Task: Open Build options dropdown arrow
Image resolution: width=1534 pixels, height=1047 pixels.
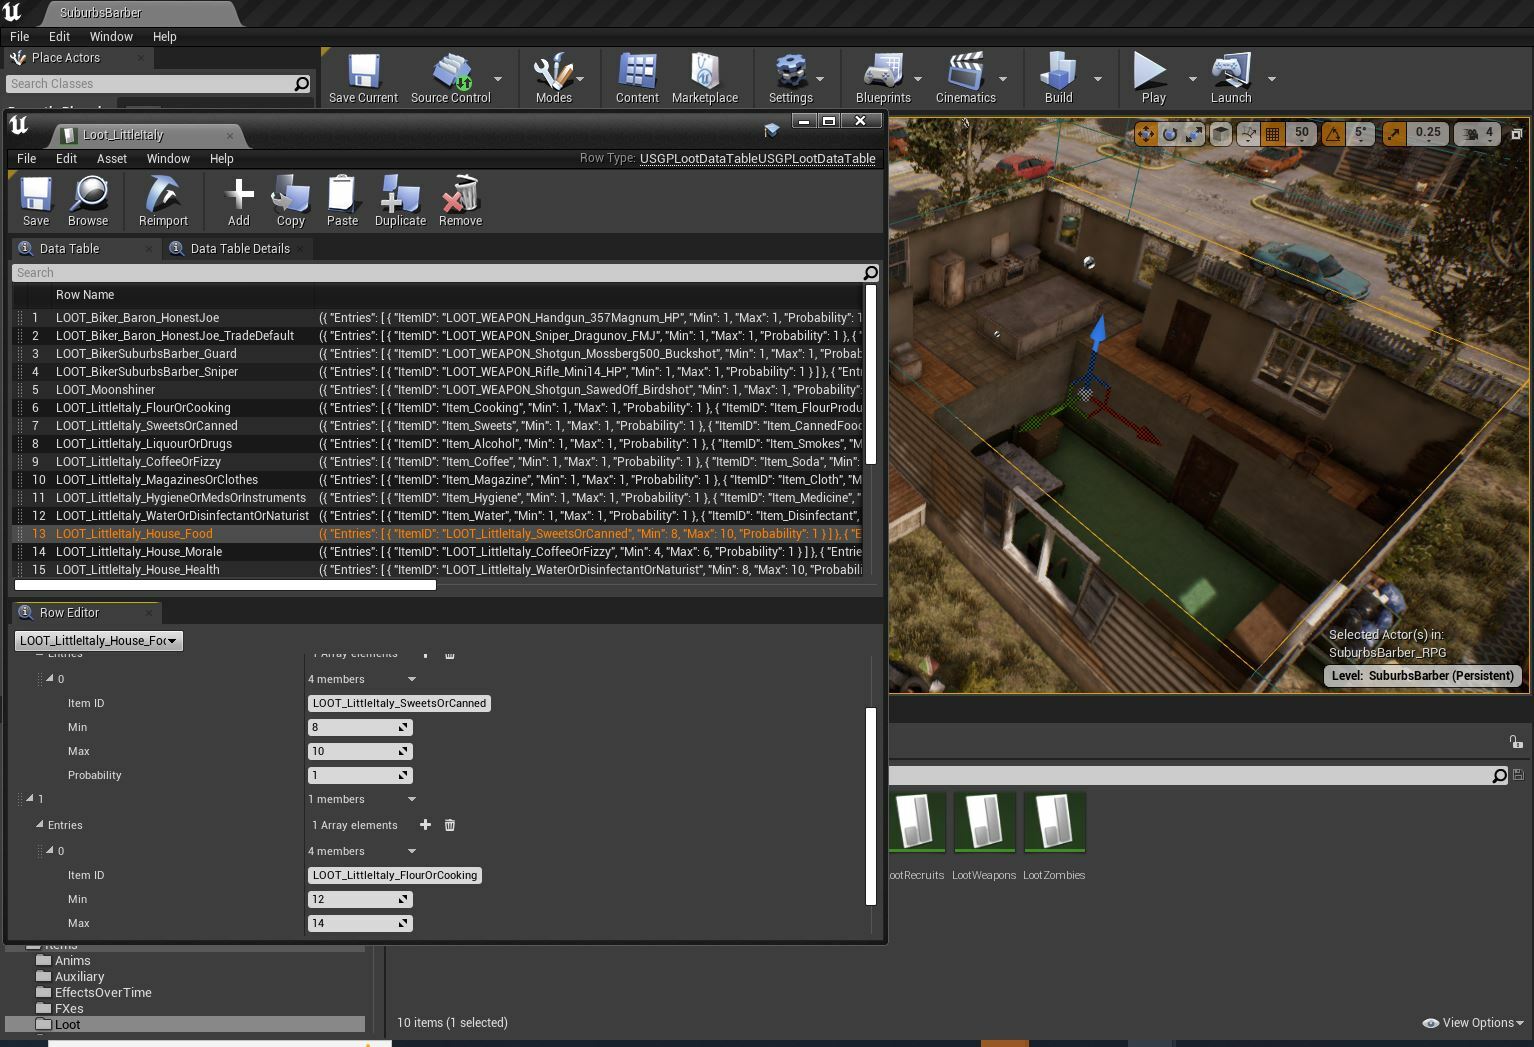Action: pos(1097,79)
